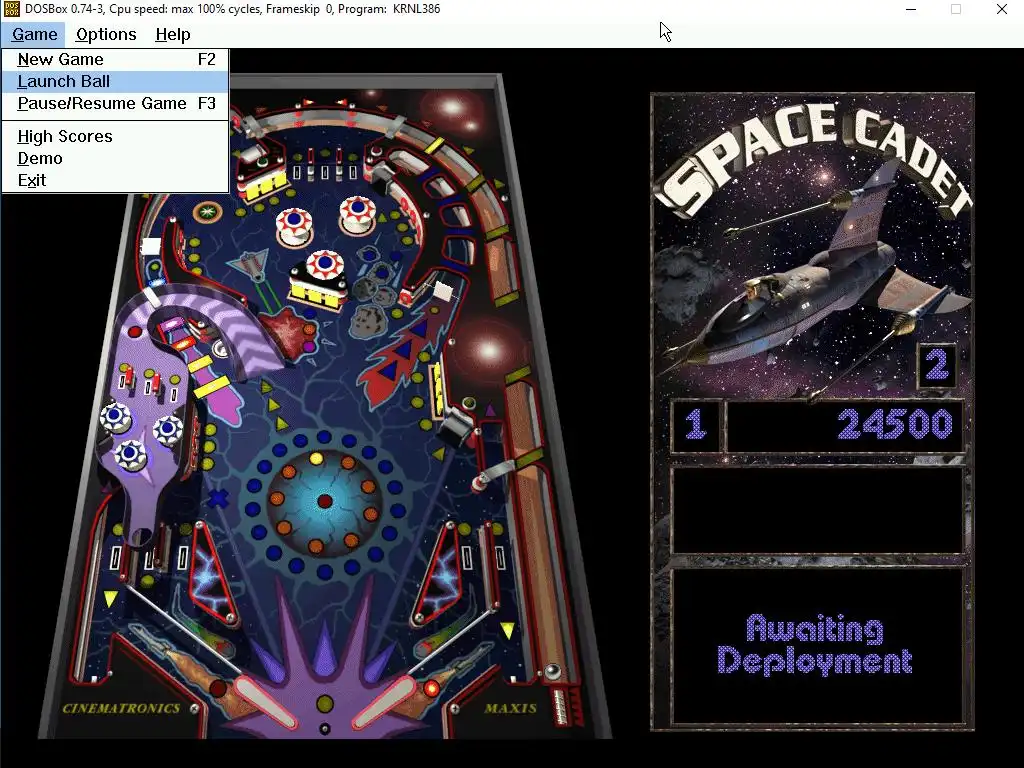Click the green starburst target icon
1024x768 pixels.
click(208, 212)
